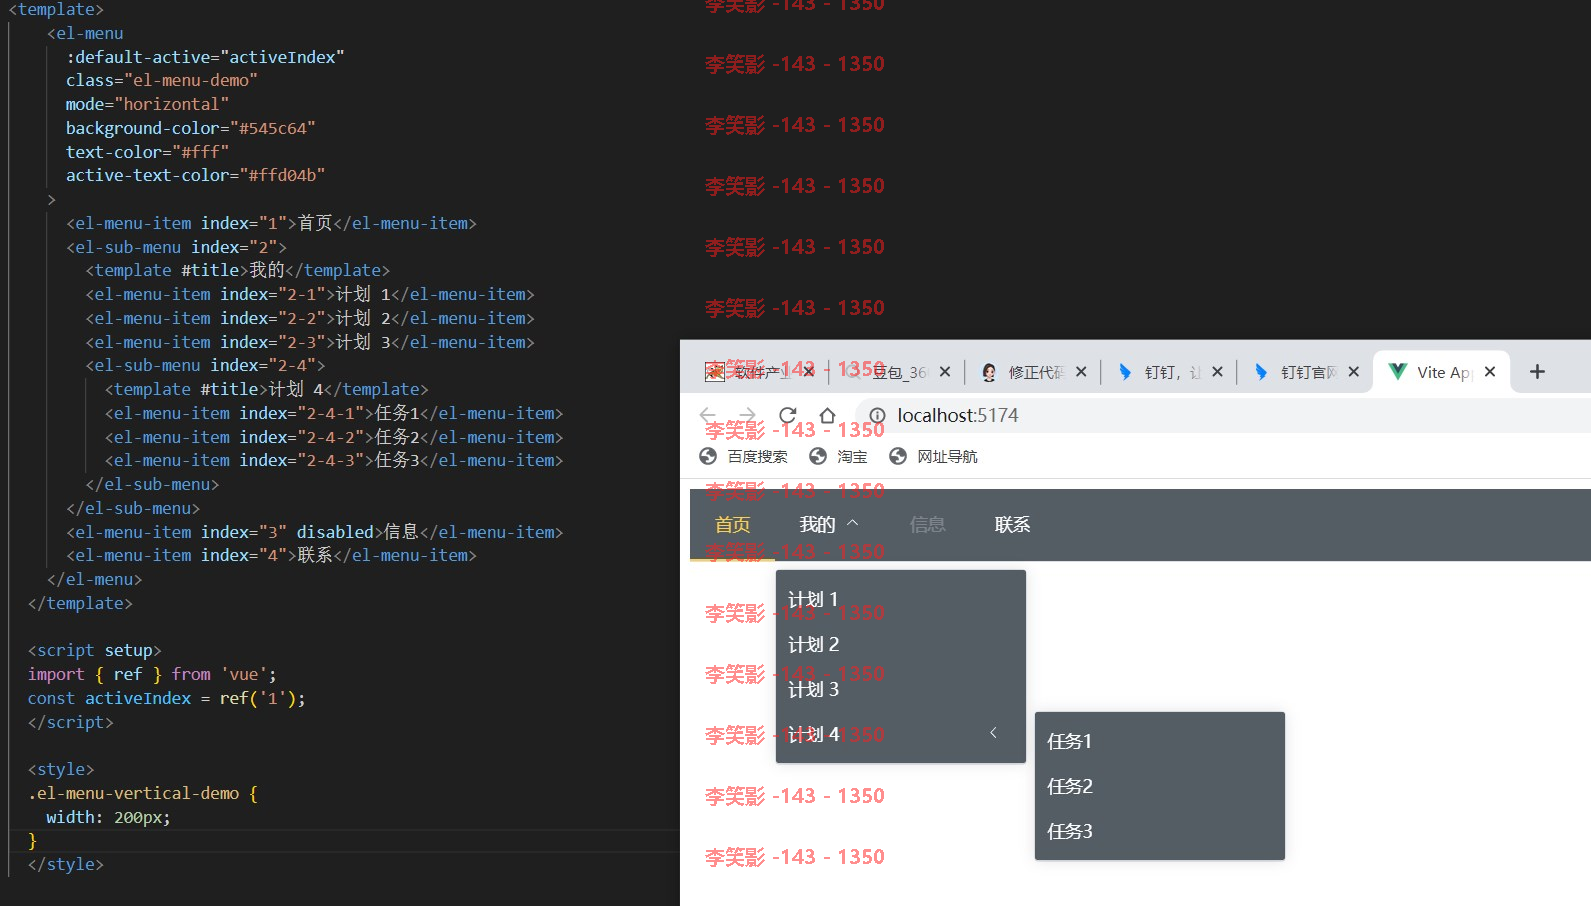Click the el-menu opening tag in code
This screenshot has height=906, width=1591.
85,33
